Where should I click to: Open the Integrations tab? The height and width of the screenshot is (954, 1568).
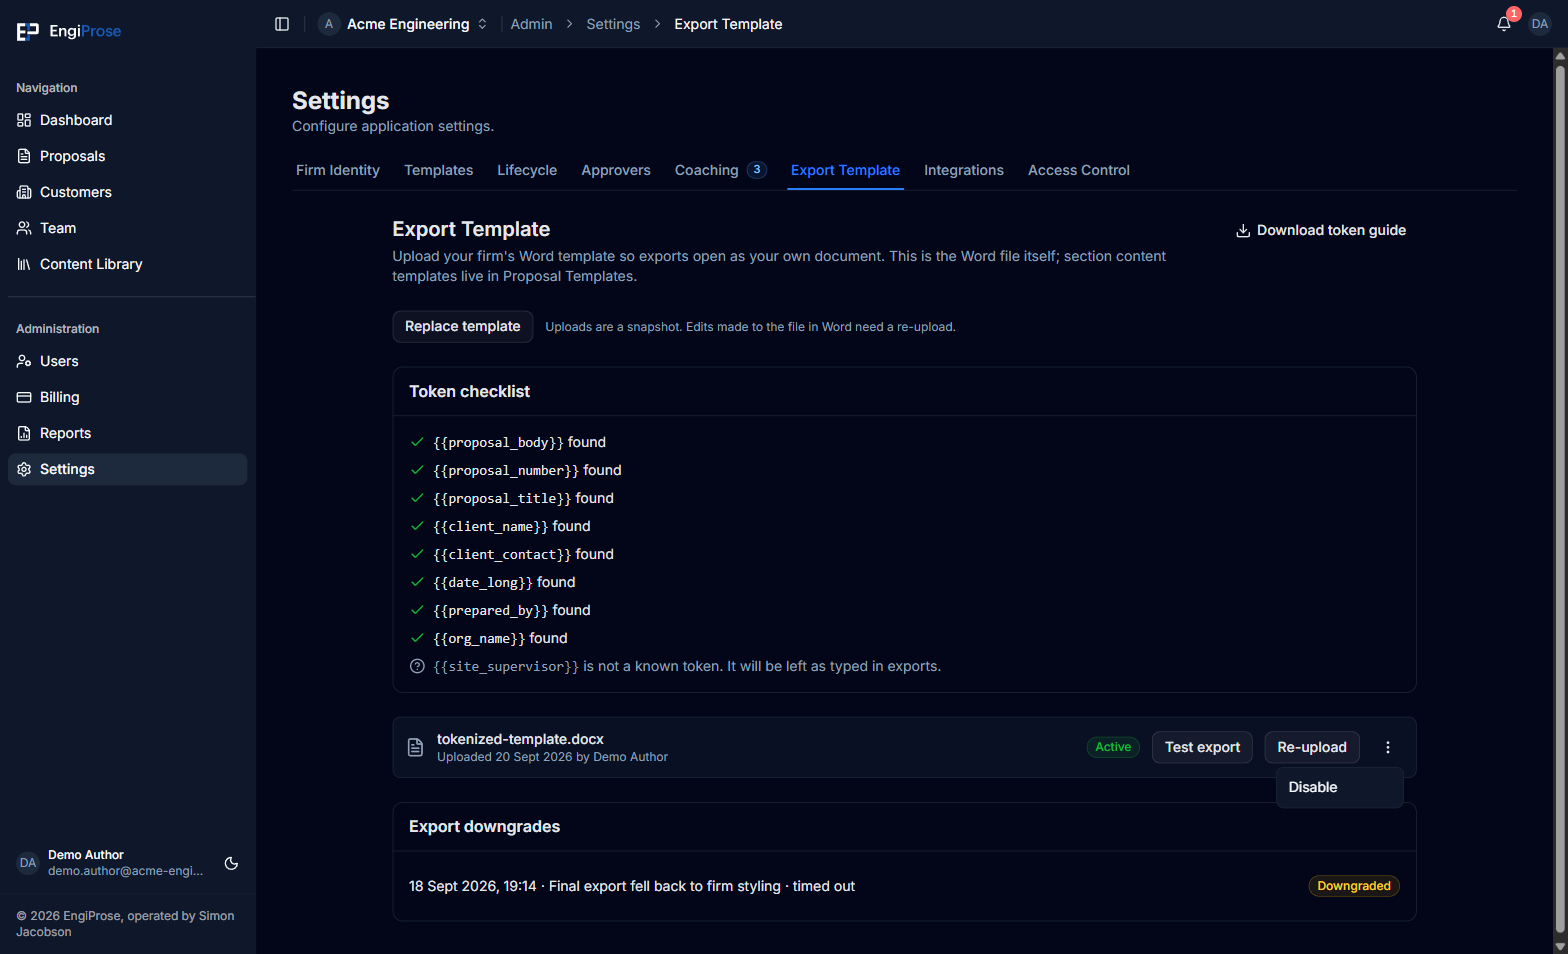(x=964, y=170)
